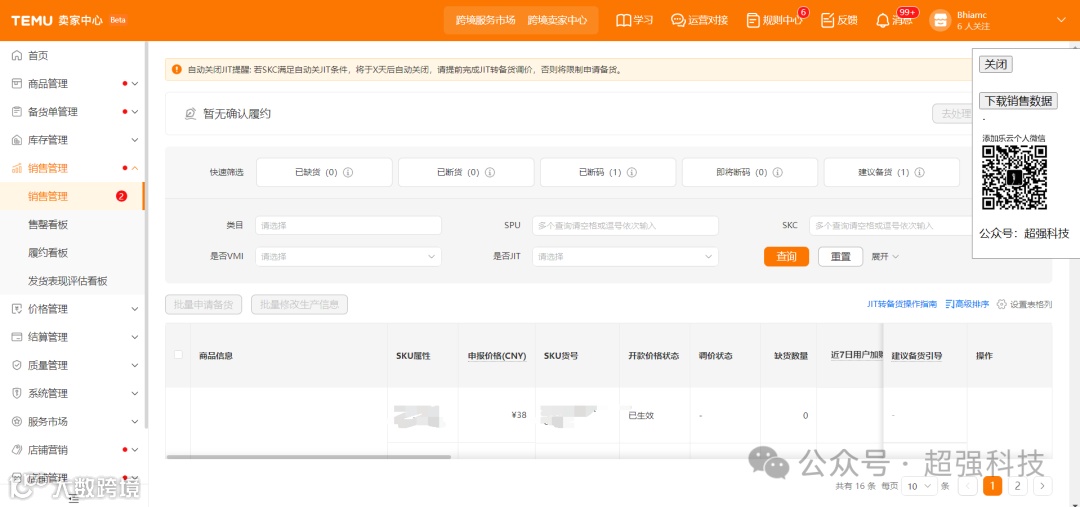Toggle the select-all checkbox in table header
The height and width of the screenshot is (507, 1080).
coord(178,355)
